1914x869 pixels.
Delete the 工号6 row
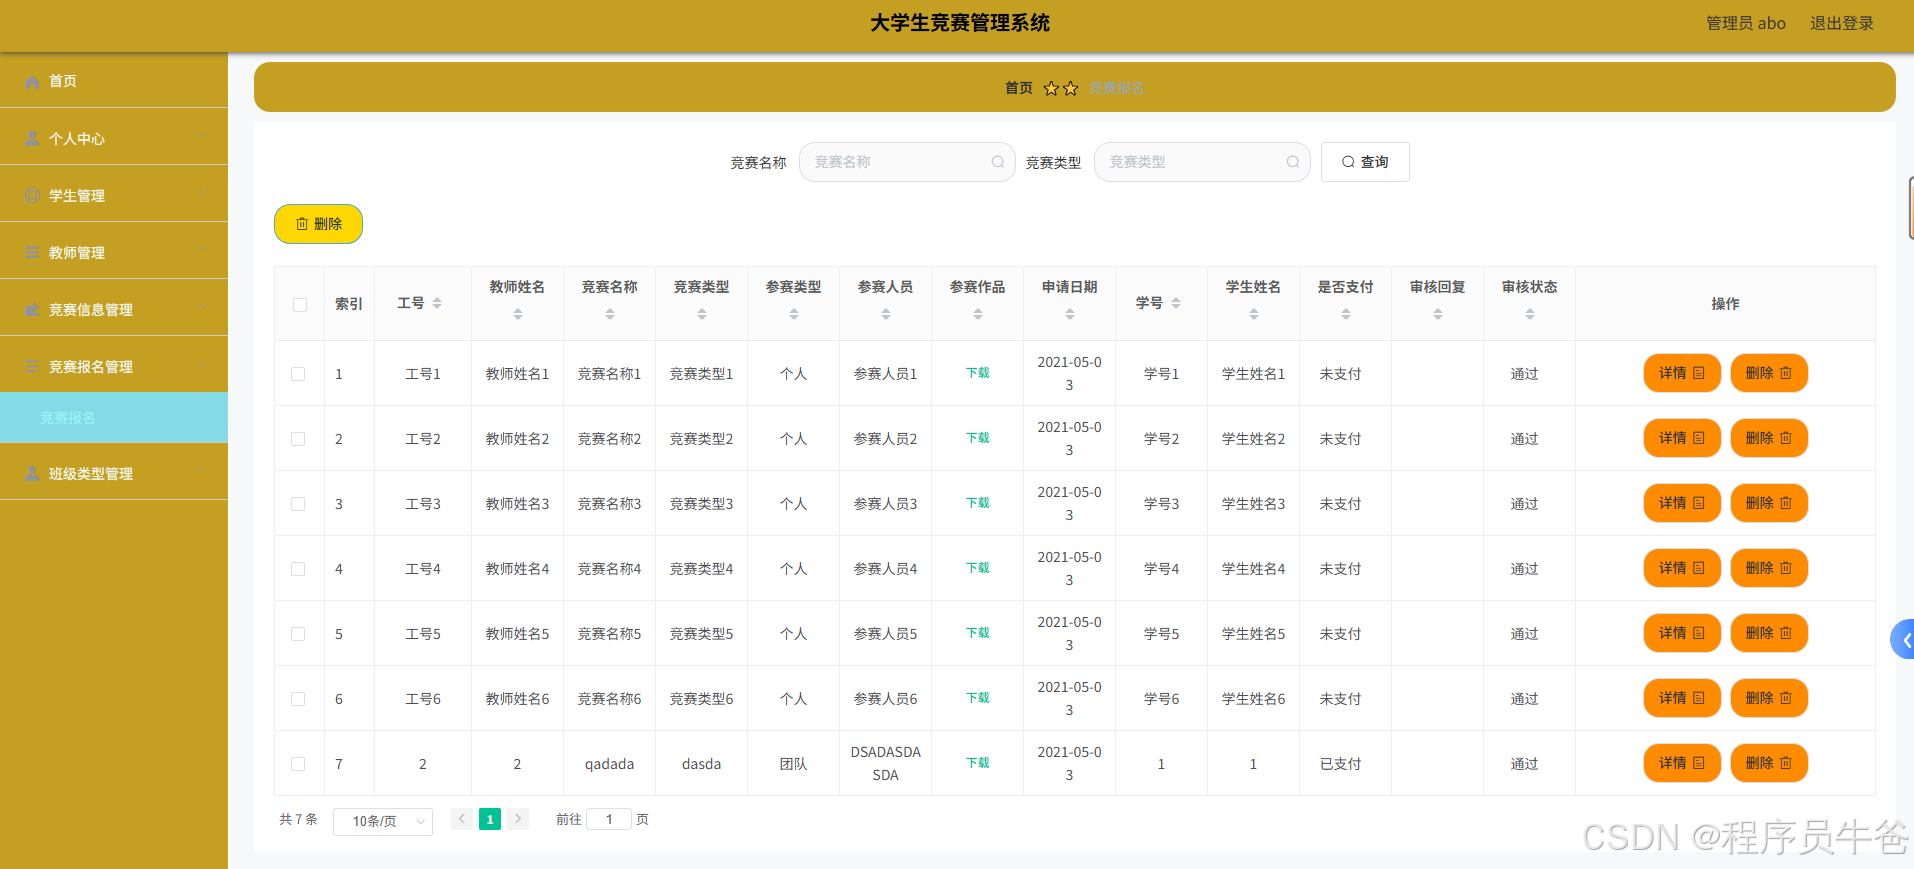(1769, 698)
